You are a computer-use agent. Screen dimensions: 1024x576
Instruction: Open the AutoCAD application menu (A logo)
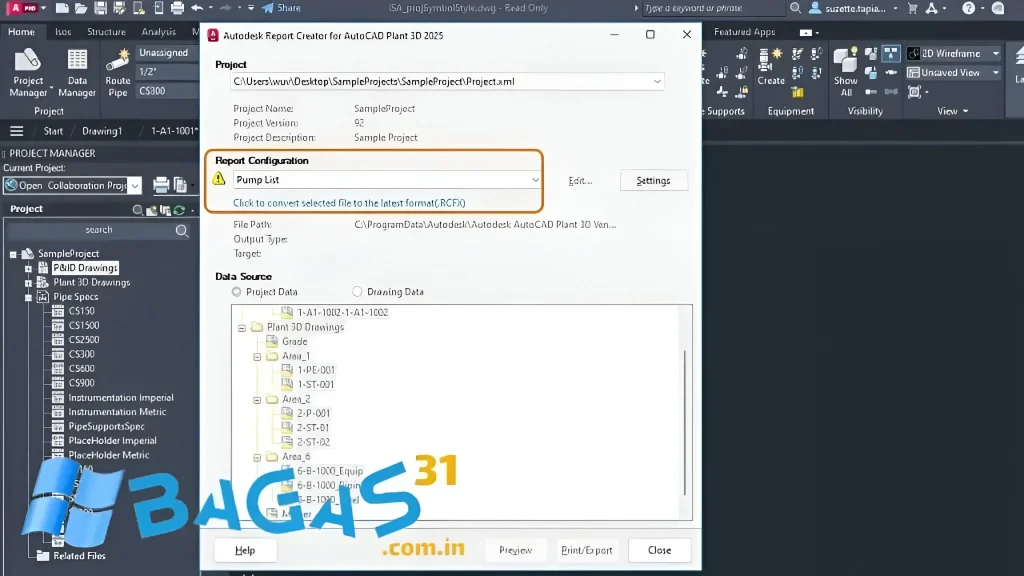tap(24, 8)
